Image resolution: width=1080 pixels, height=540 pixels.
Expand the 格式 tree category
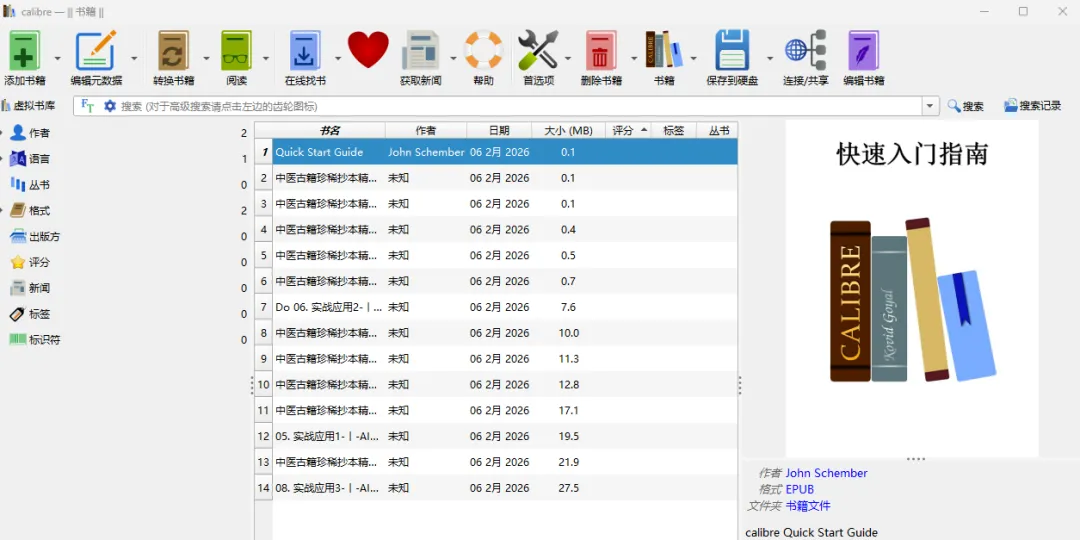point(3,211)
